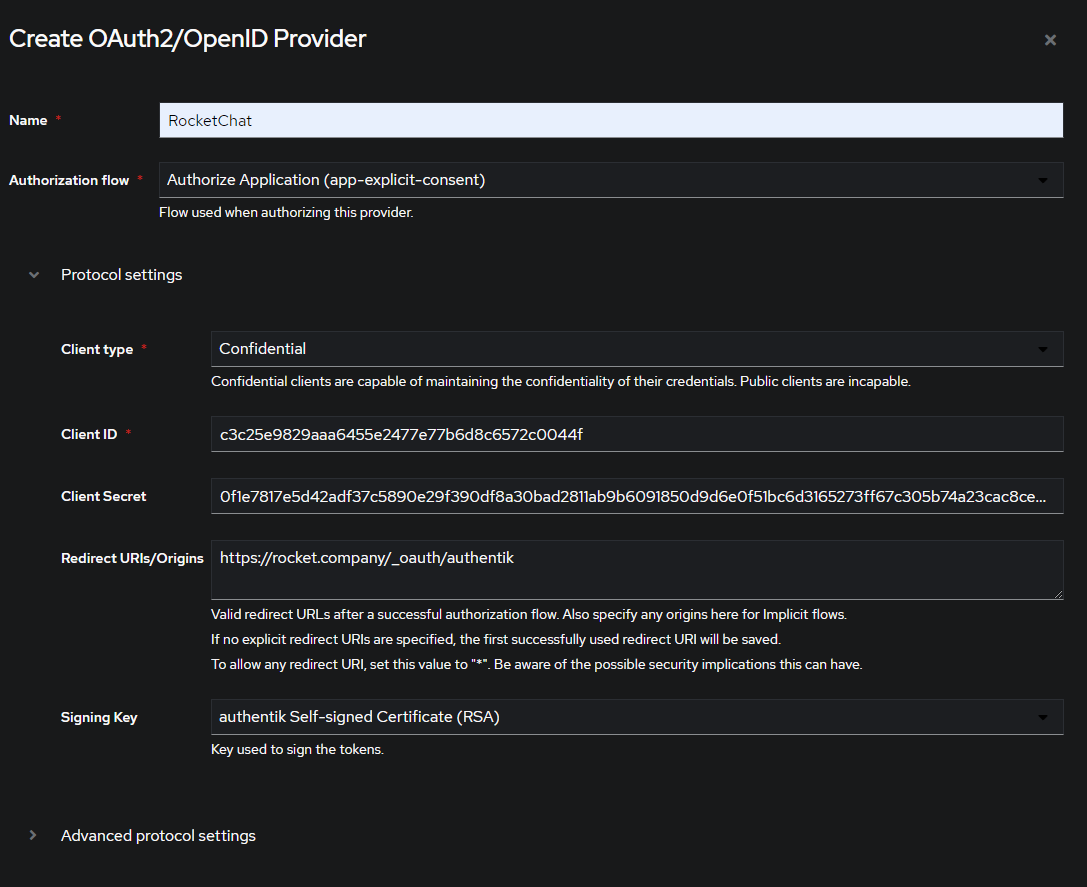Open the authentik Self-signed Certificate select box
This screenshot has height=887, width=1087.
[620, 718]
